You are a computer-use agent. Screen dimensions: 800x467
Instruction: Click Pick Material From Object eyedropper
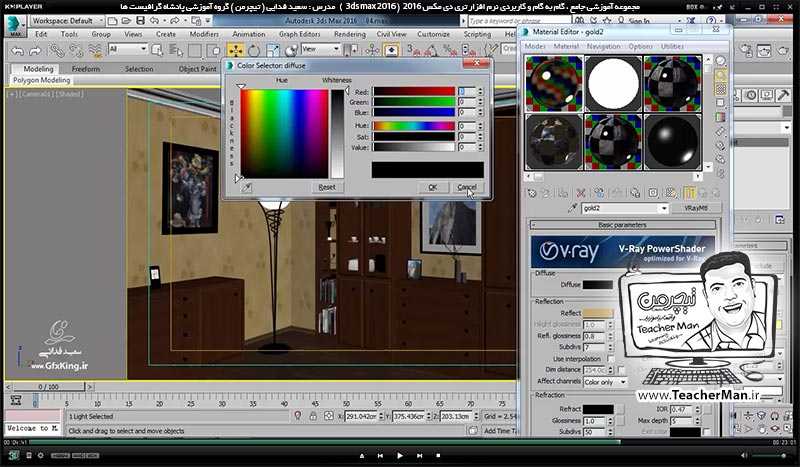pos(572,208)
